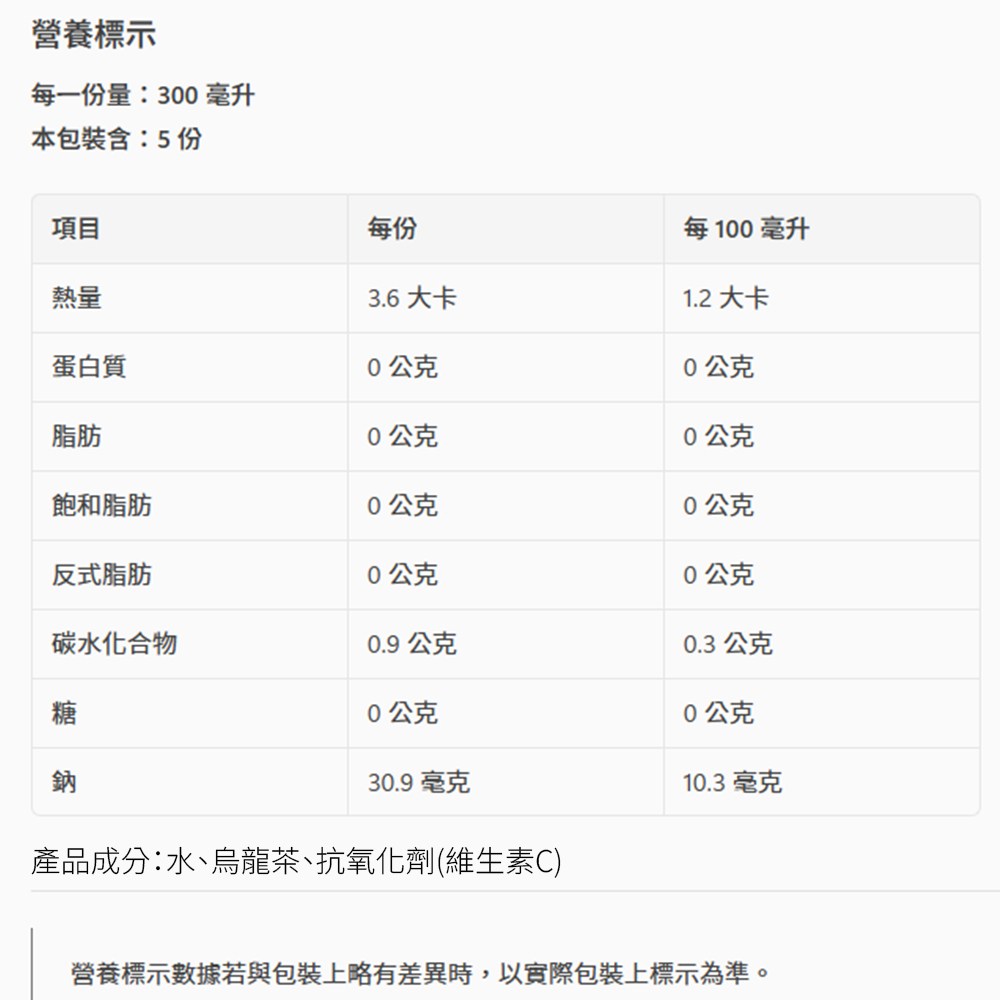1000x1000 pixels.
Task: Click the 本包裝含：5 份 line
Action: (116, 139)
